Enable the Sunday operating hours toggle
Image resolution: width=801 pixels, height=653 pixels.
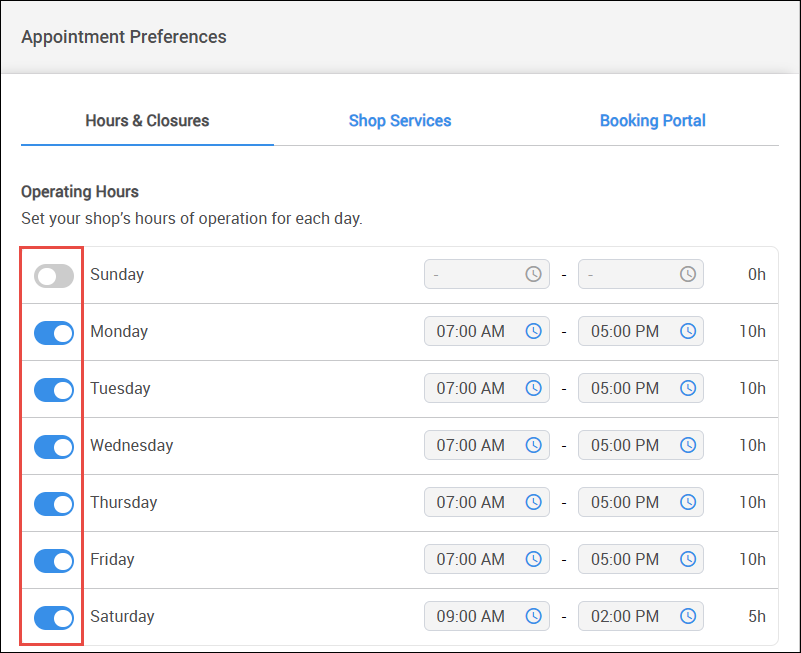pos(54,276)
